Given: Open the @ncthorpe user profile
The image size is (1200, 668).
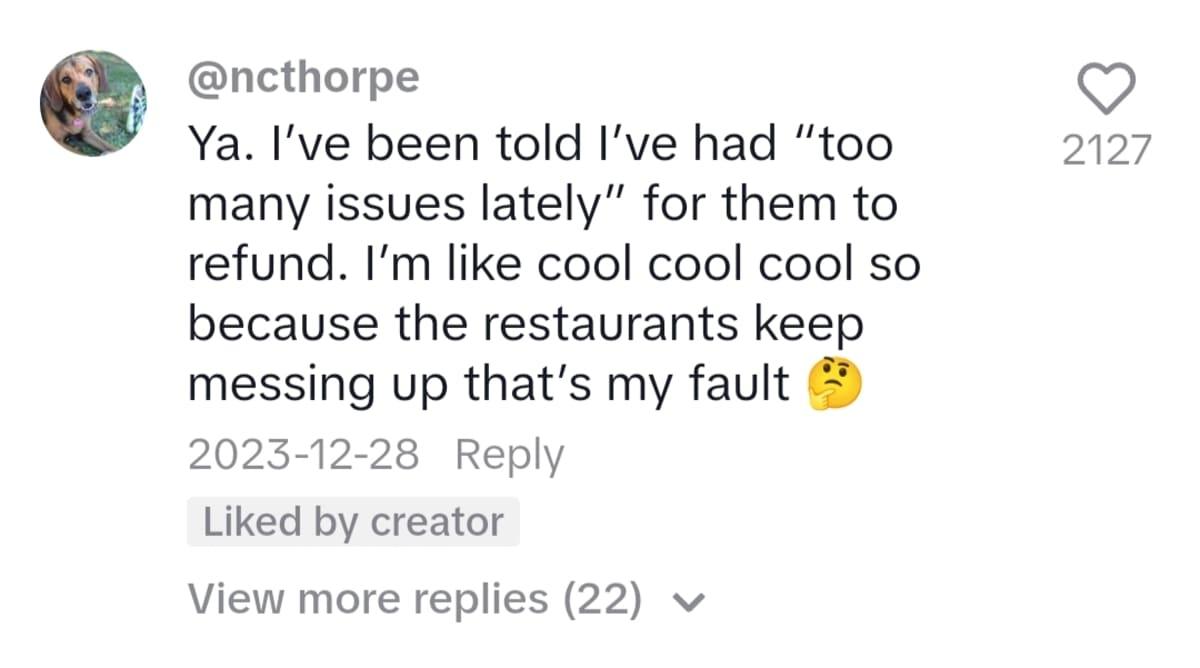Looking at the screenshot, I should [303, 79].
